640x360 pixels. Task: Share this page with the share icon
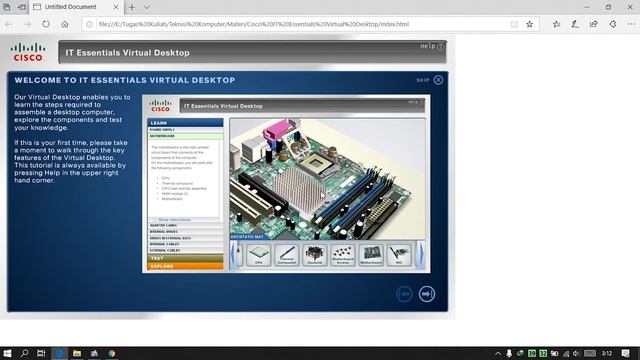pyautogui.click(x=594, y=24)
